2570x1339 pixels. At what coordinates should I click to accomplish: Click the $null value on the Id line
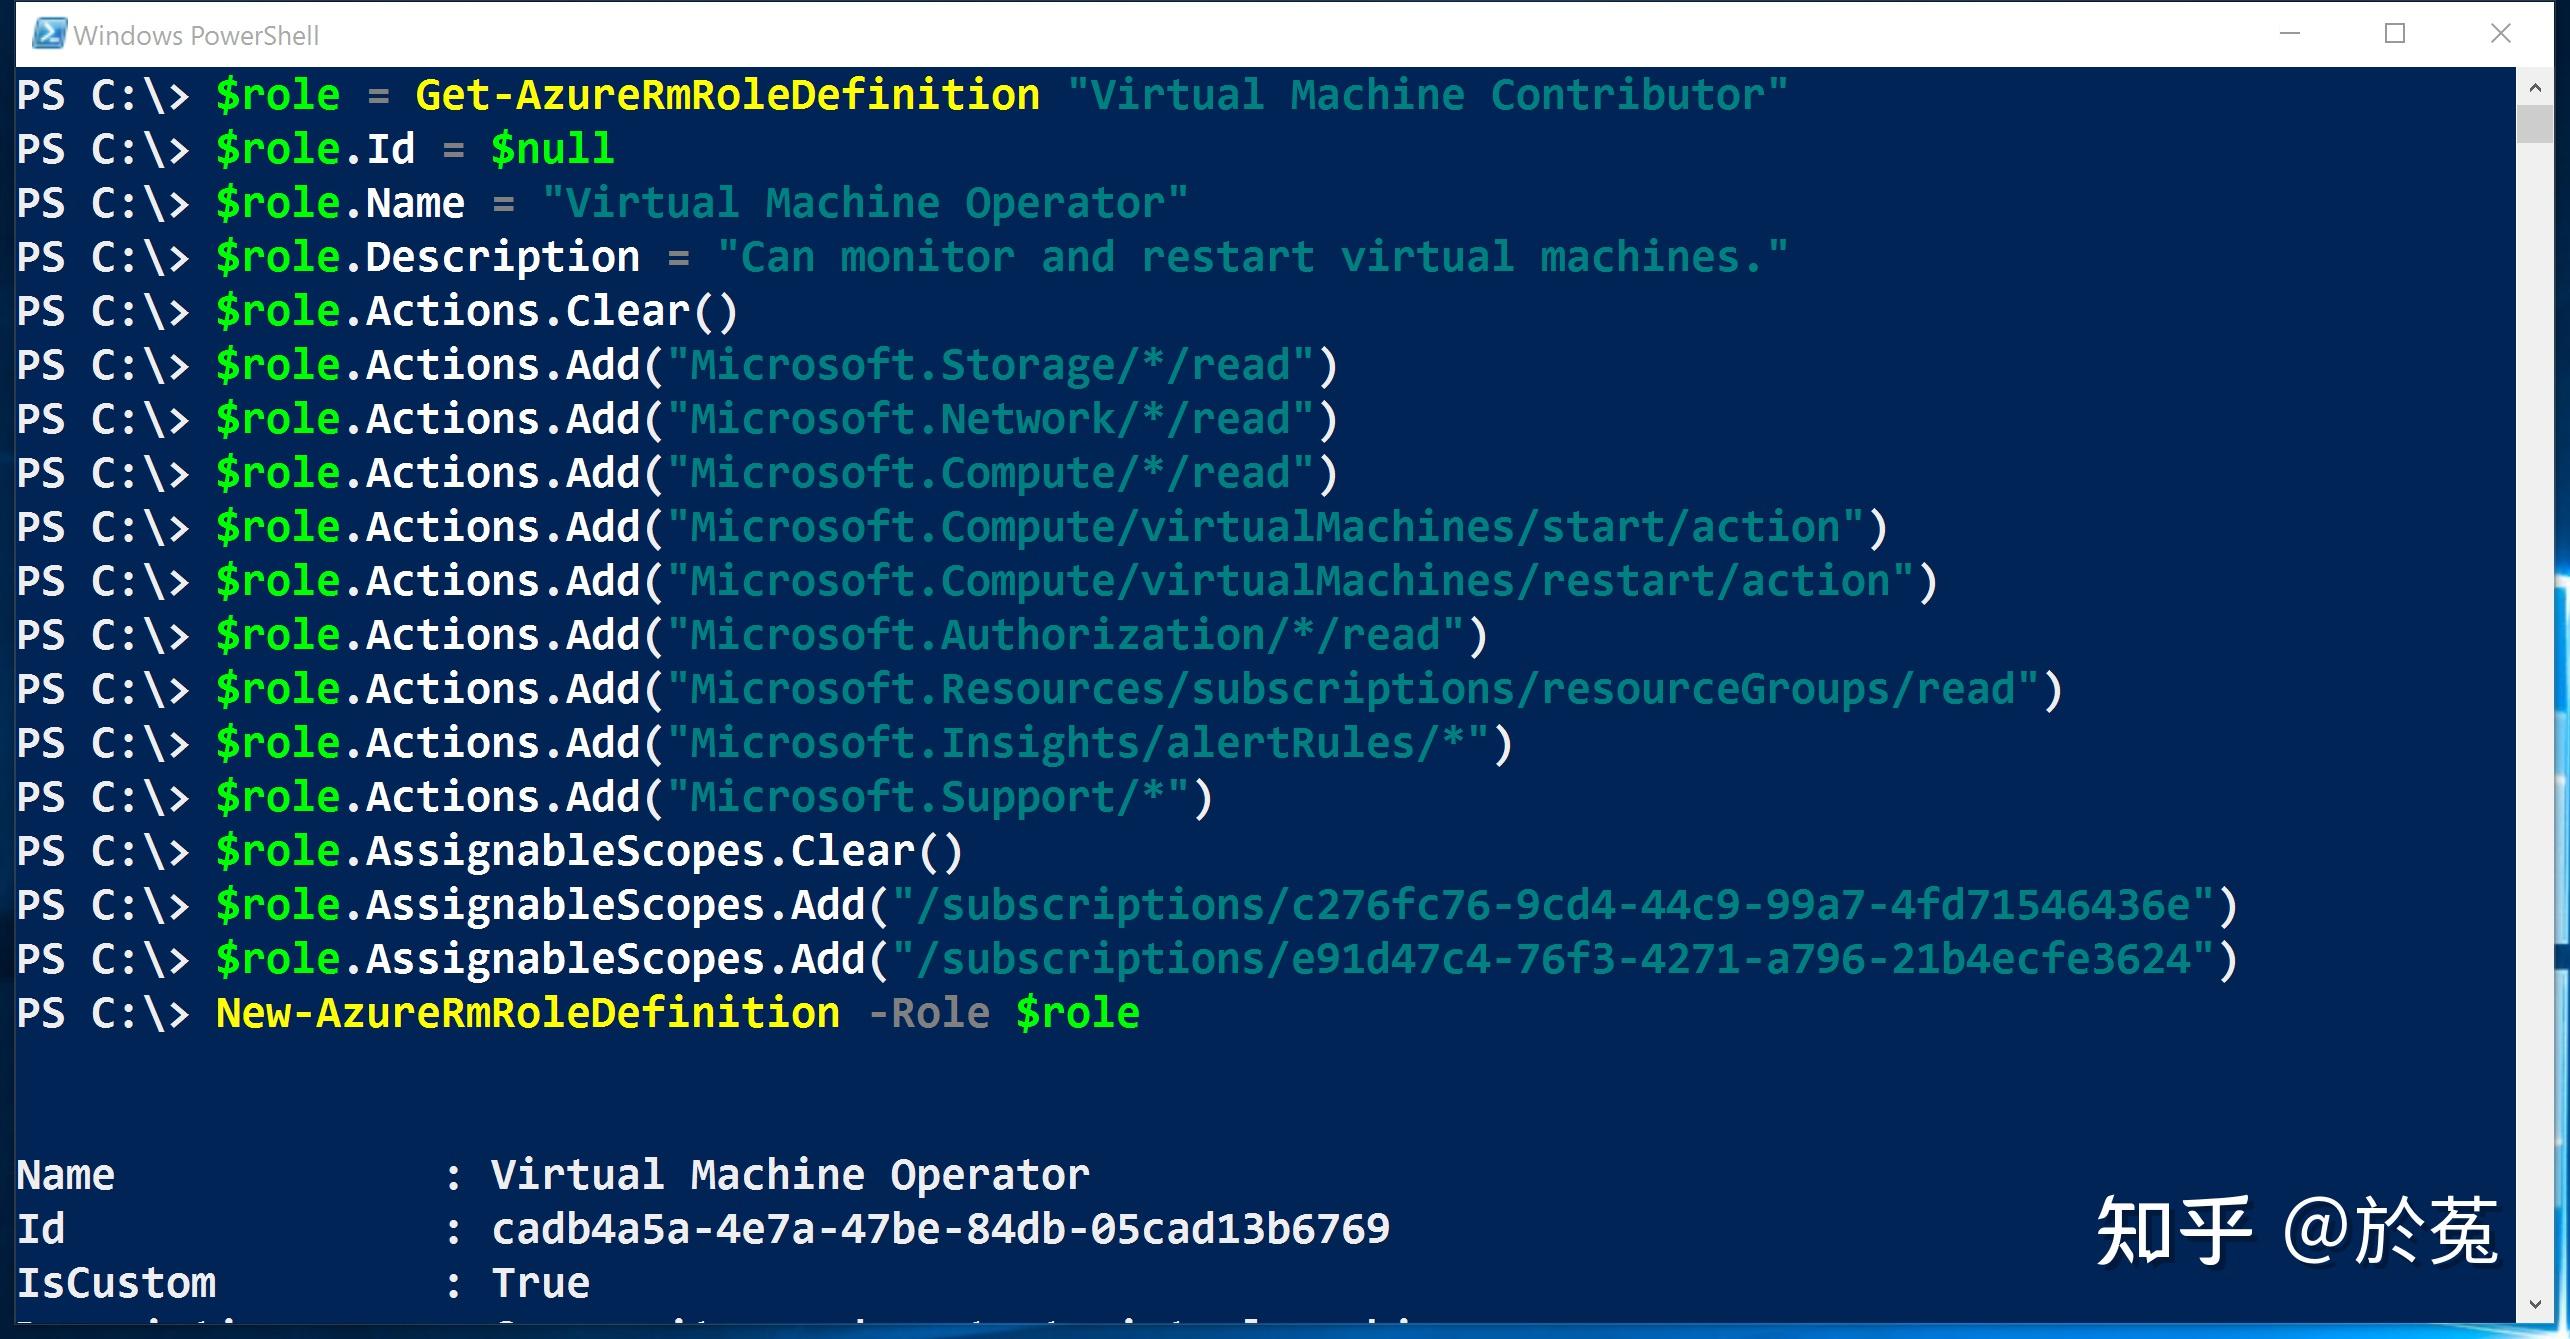[552, 149]
